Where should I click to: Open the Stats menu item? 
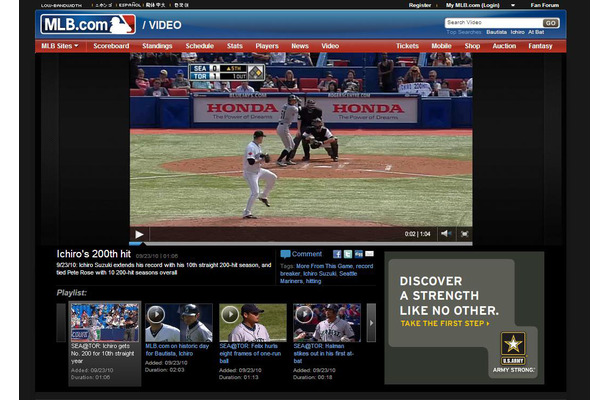235,46
